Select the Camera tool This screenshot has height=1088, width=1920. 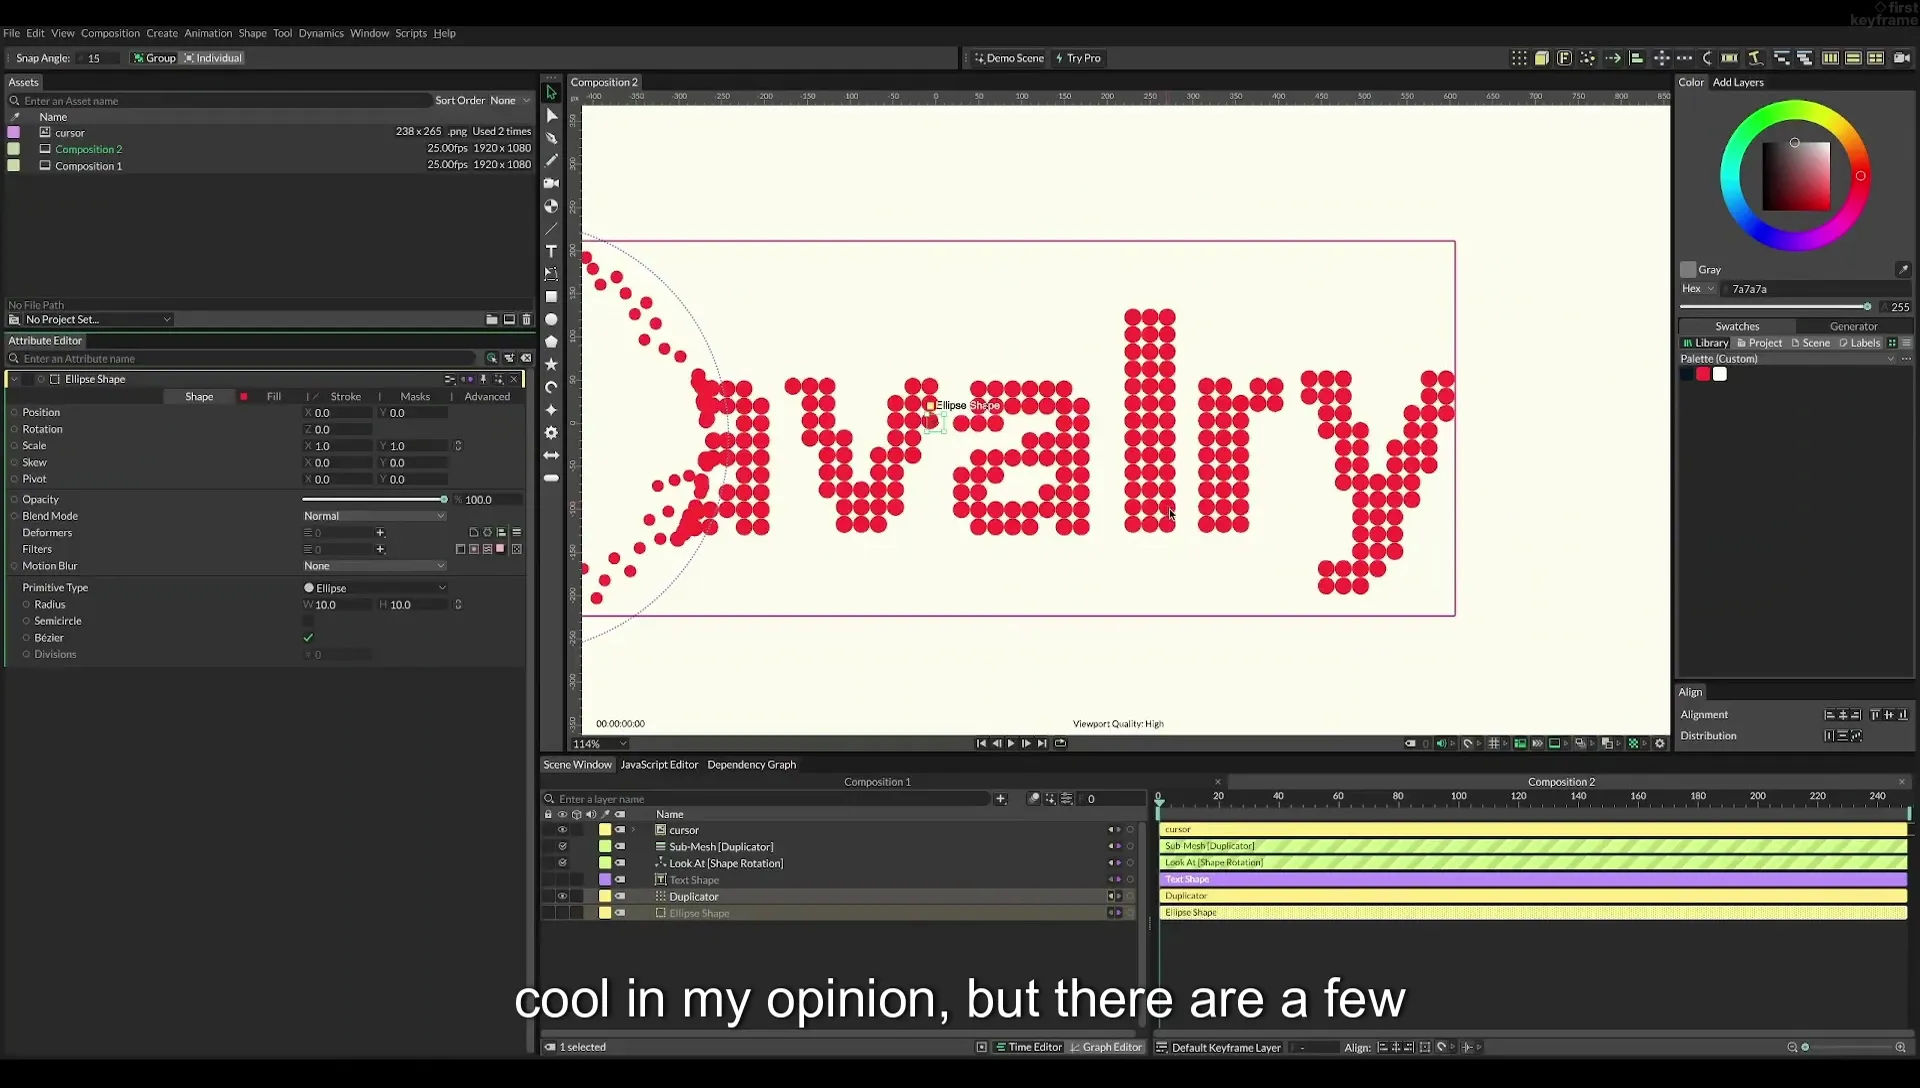click(551, 183)
